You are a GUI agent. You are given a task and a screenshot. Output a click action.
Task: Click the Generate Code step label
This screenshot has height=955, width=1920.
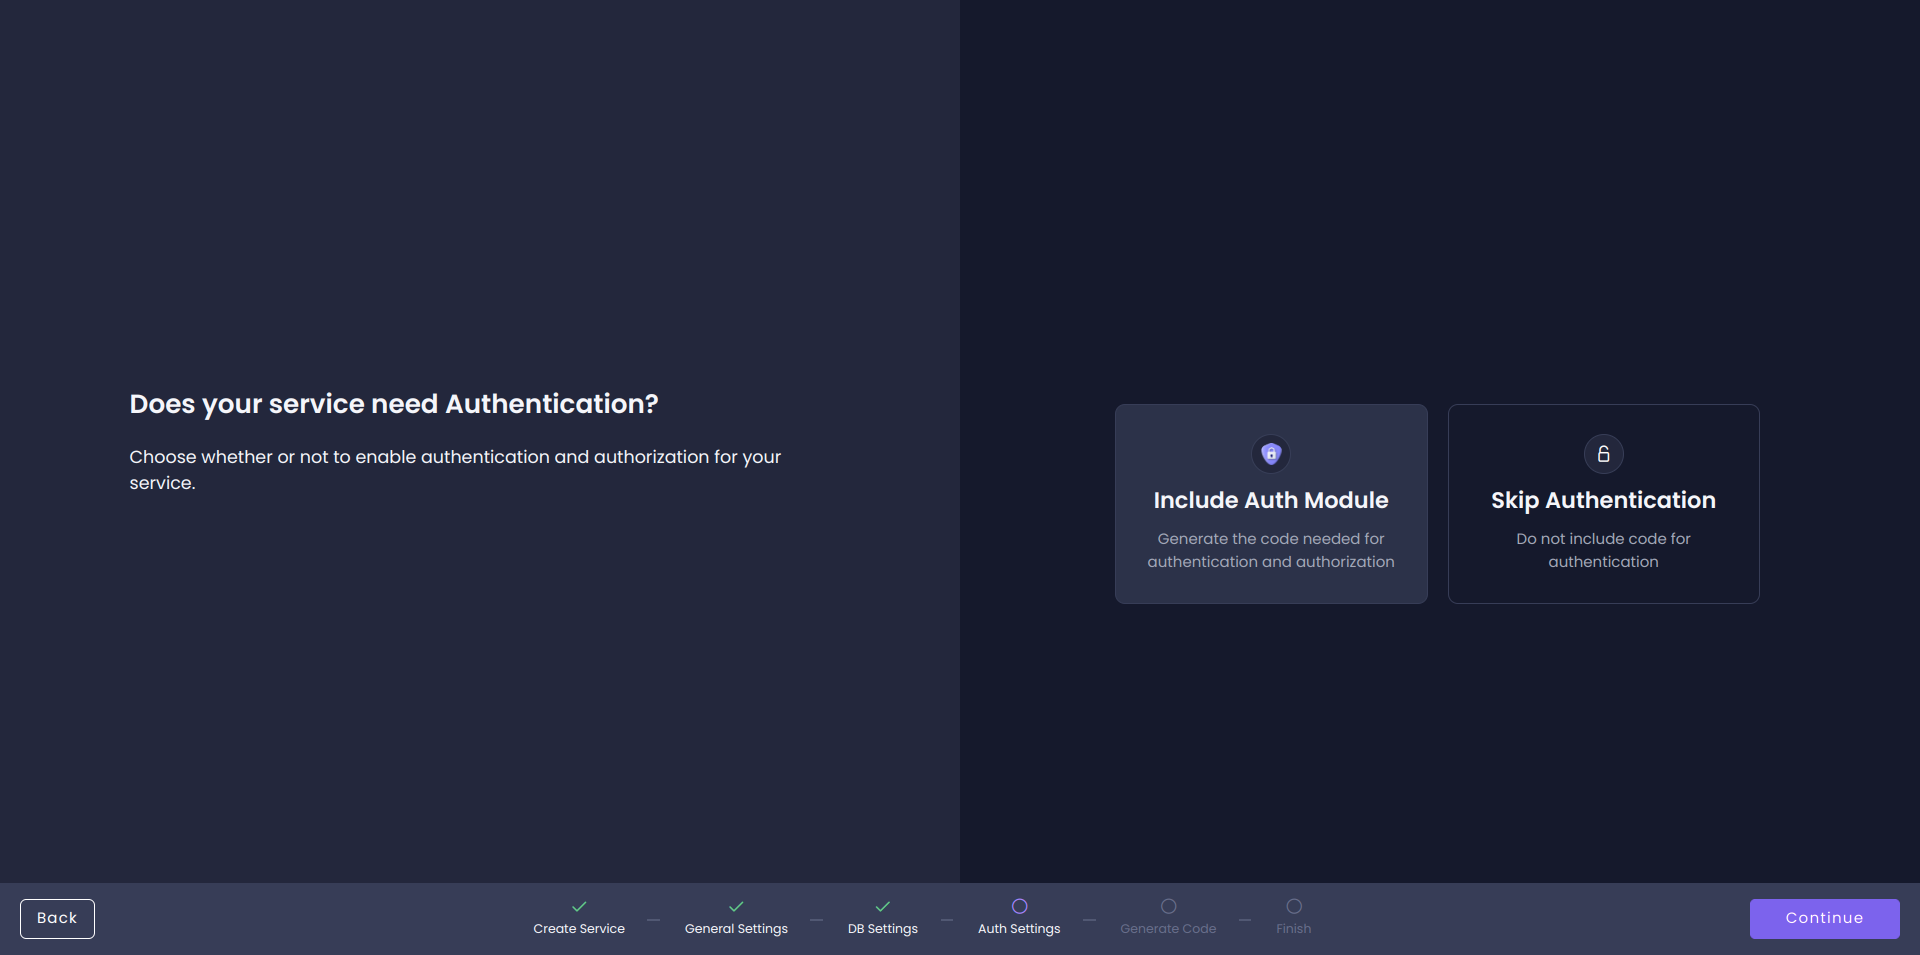coord(1168,928)
